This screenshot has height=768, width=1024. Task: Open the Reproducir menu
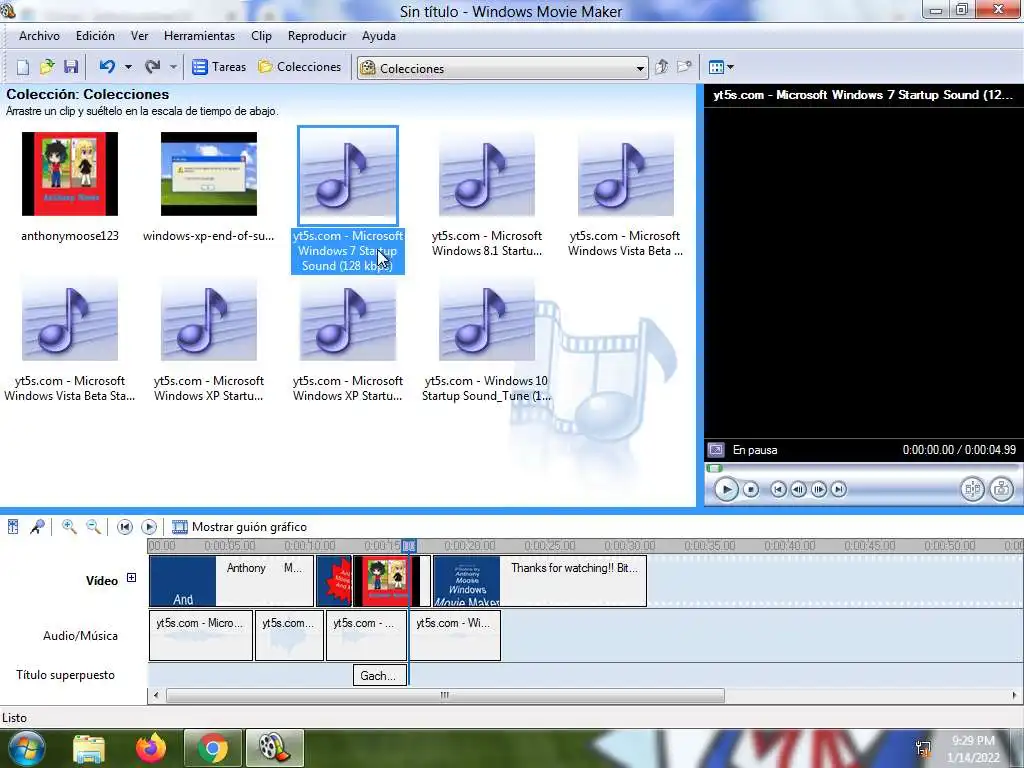[317, 36]
